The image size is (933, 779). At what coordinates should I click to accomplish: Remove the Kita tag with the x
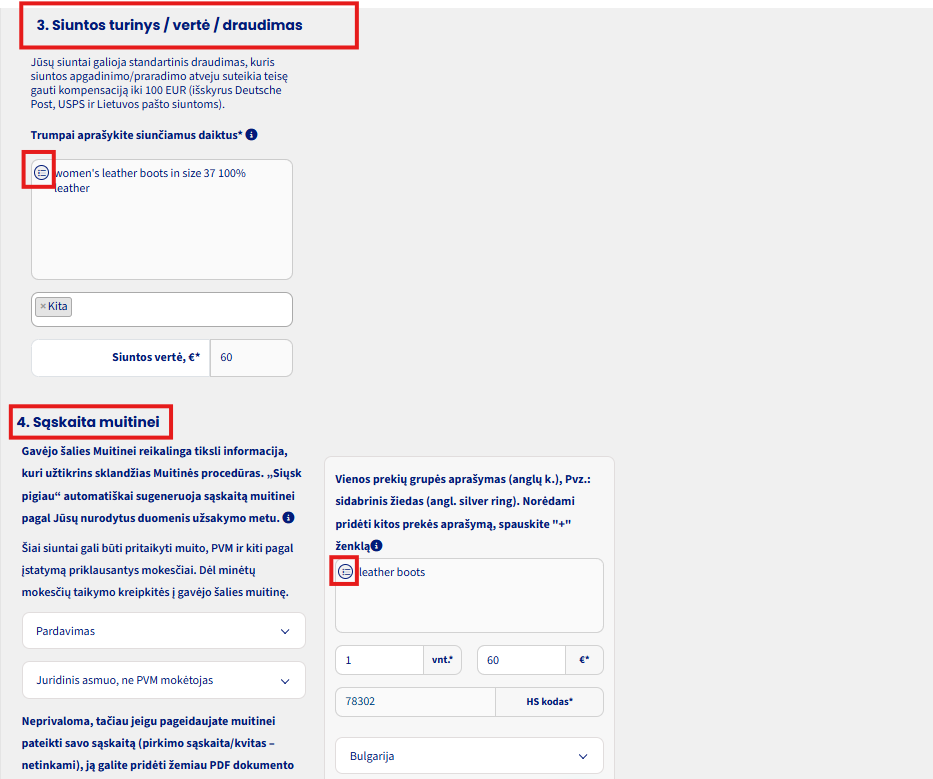(43, 306)
